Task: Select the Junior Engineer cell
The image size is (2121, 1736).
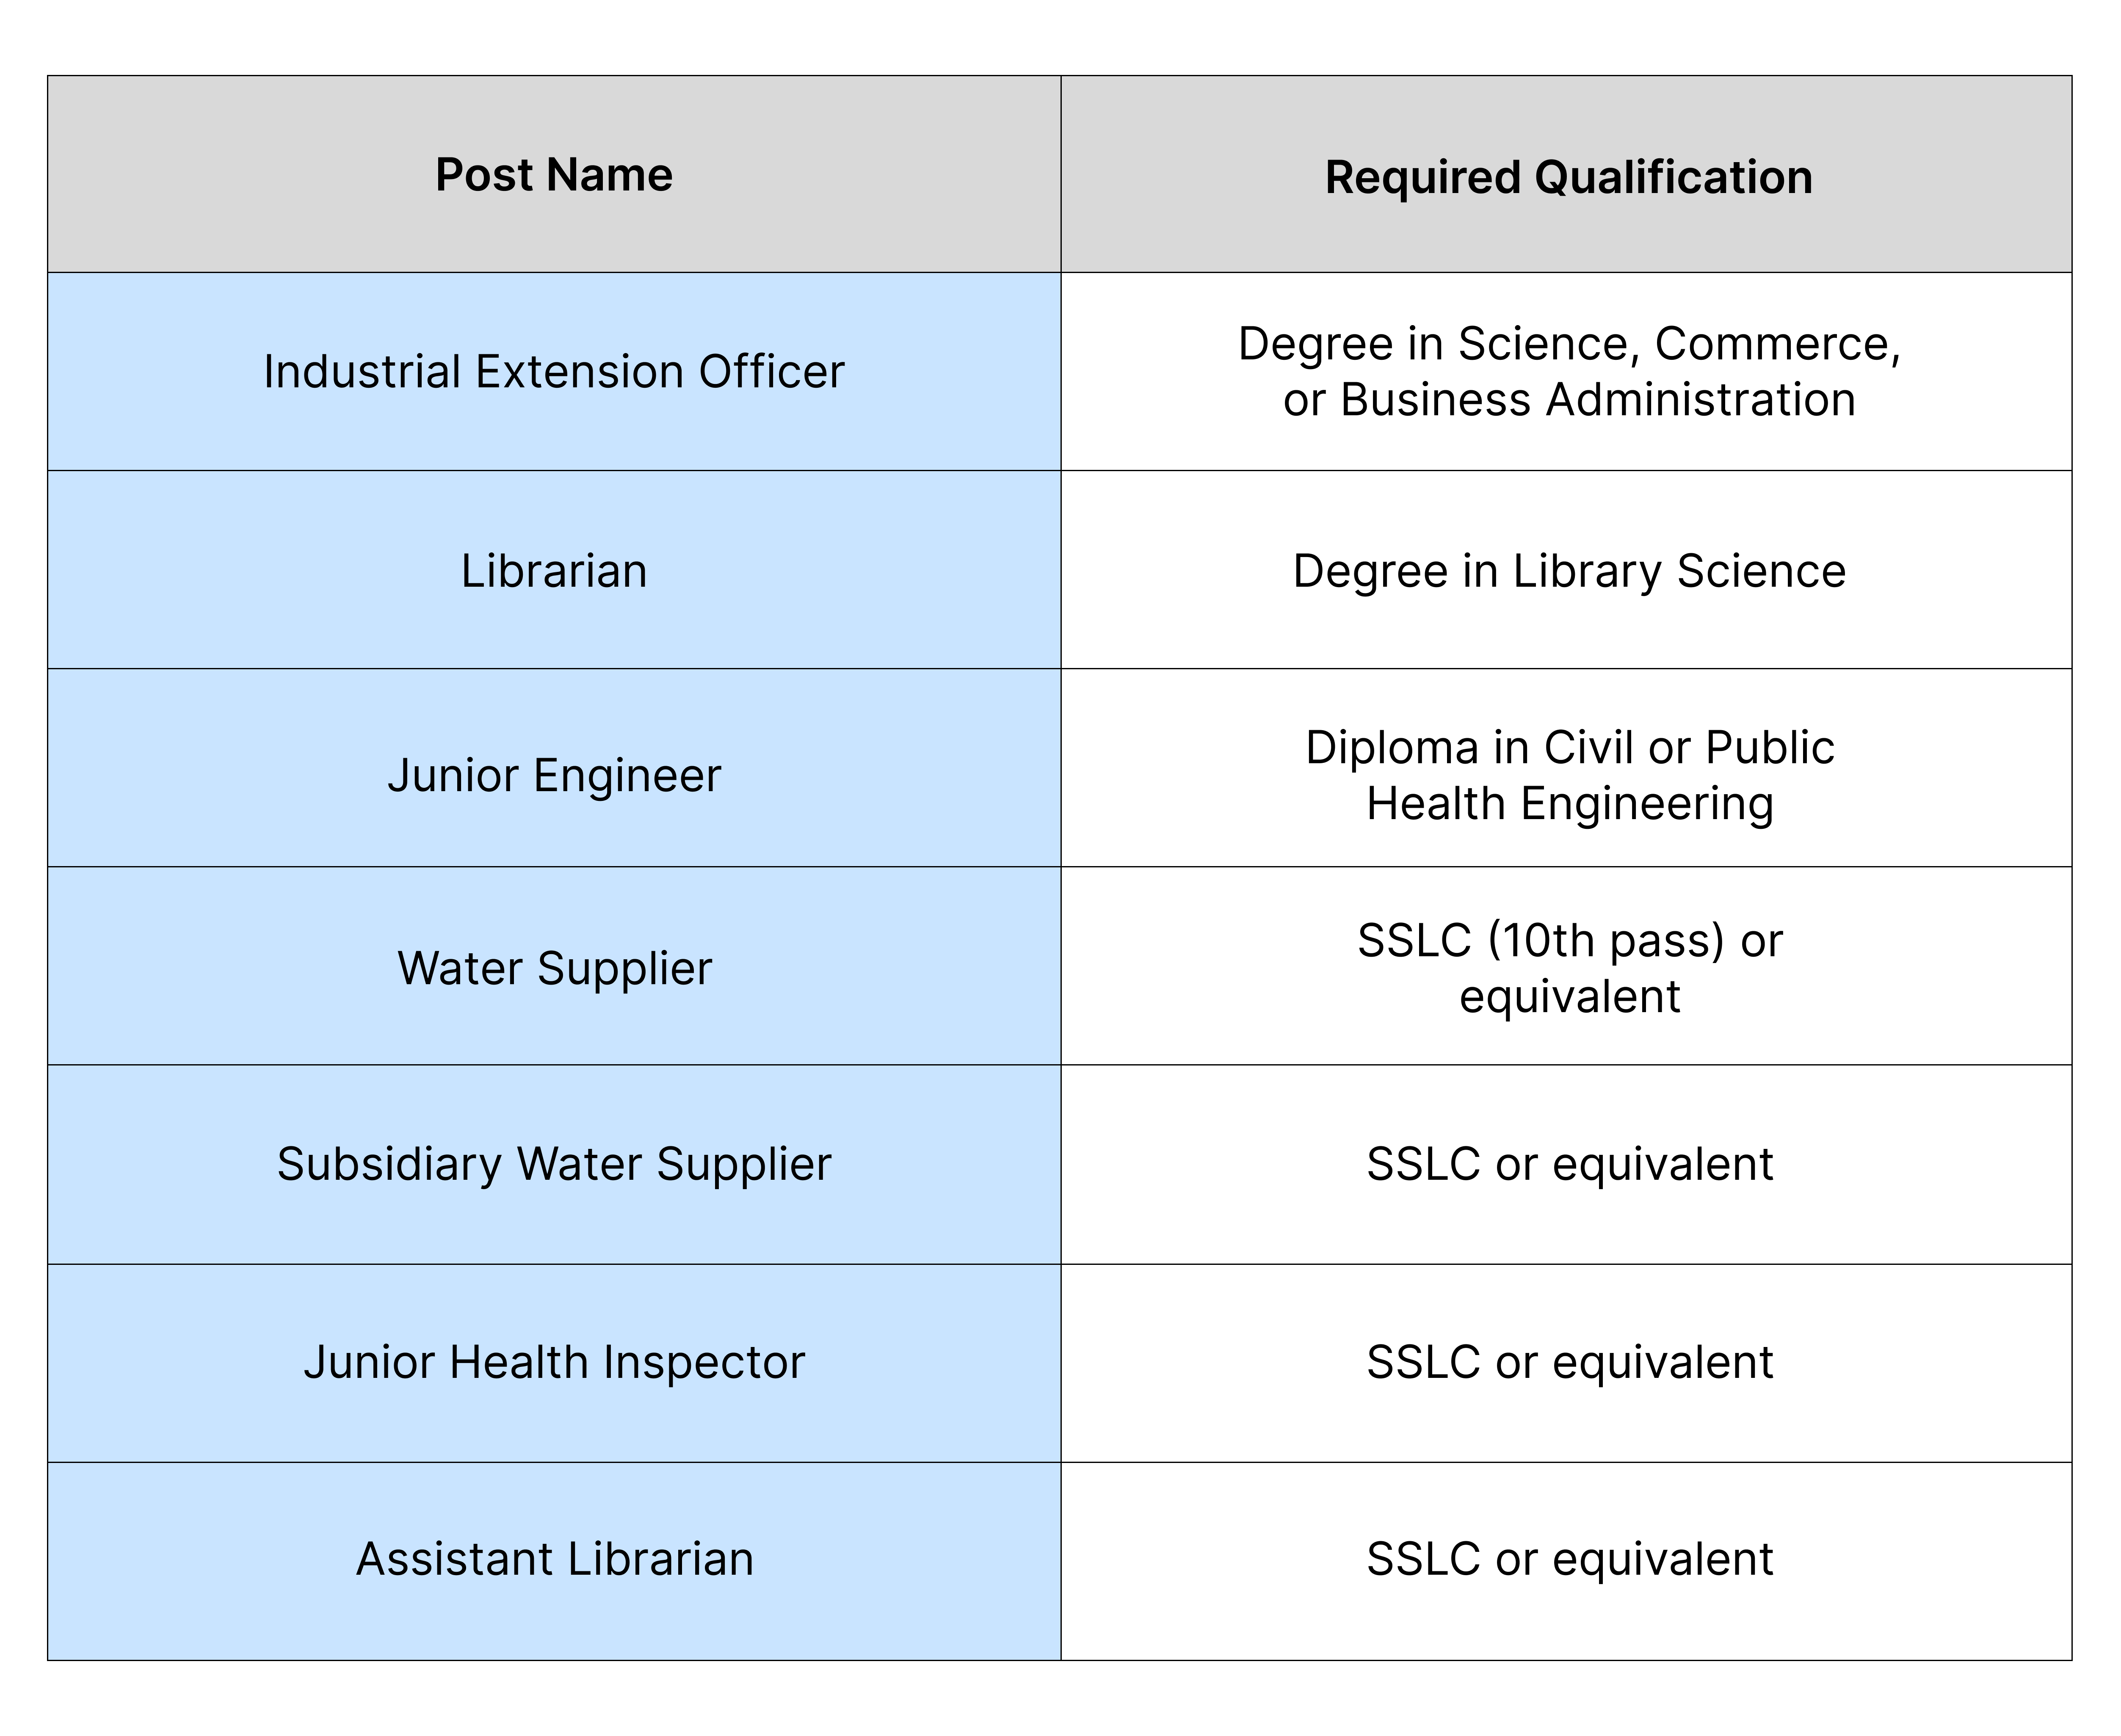Action: 554,768
